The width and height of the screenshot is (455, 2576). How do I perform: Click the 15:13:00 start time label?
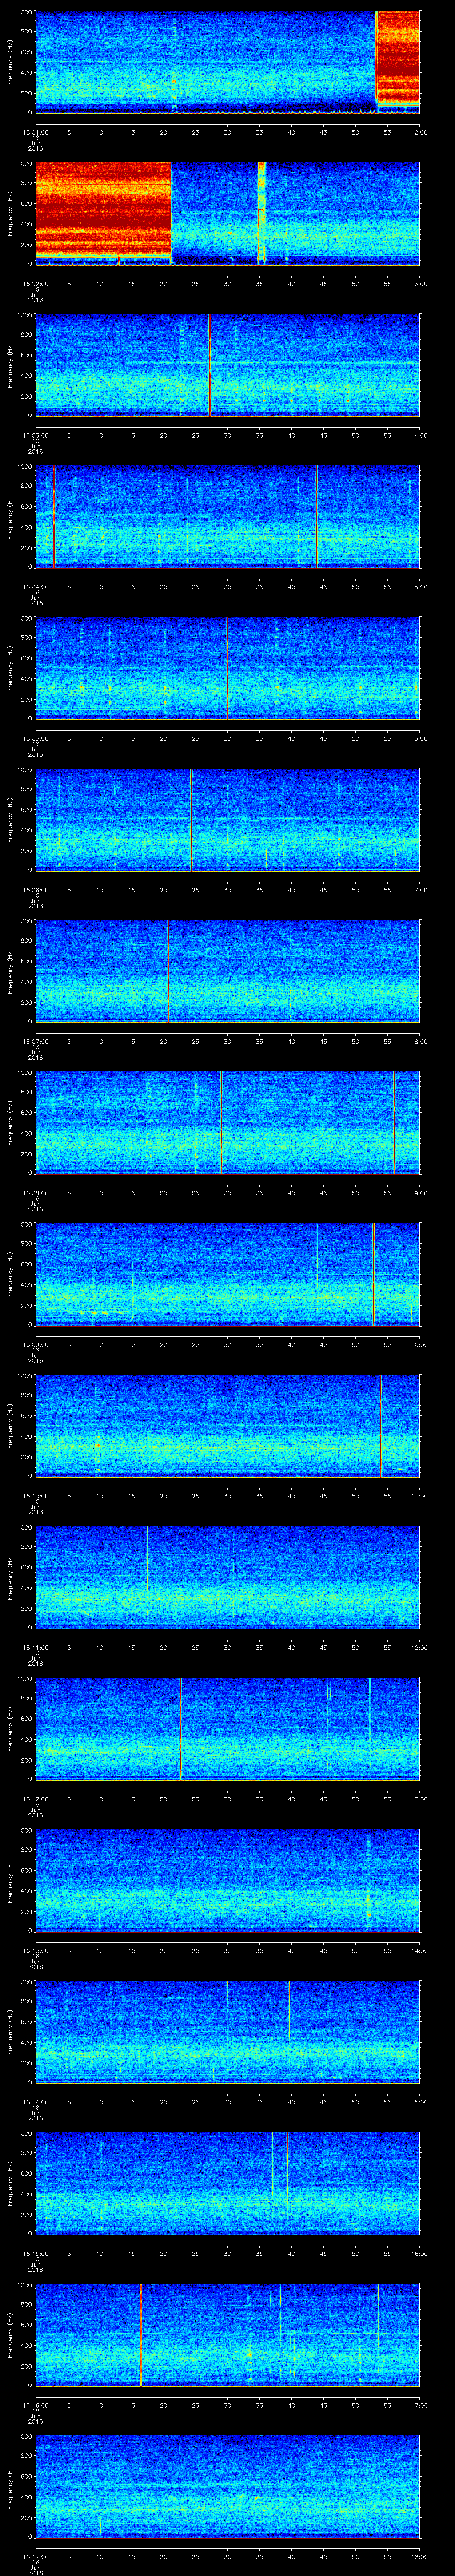(35, 1950)
